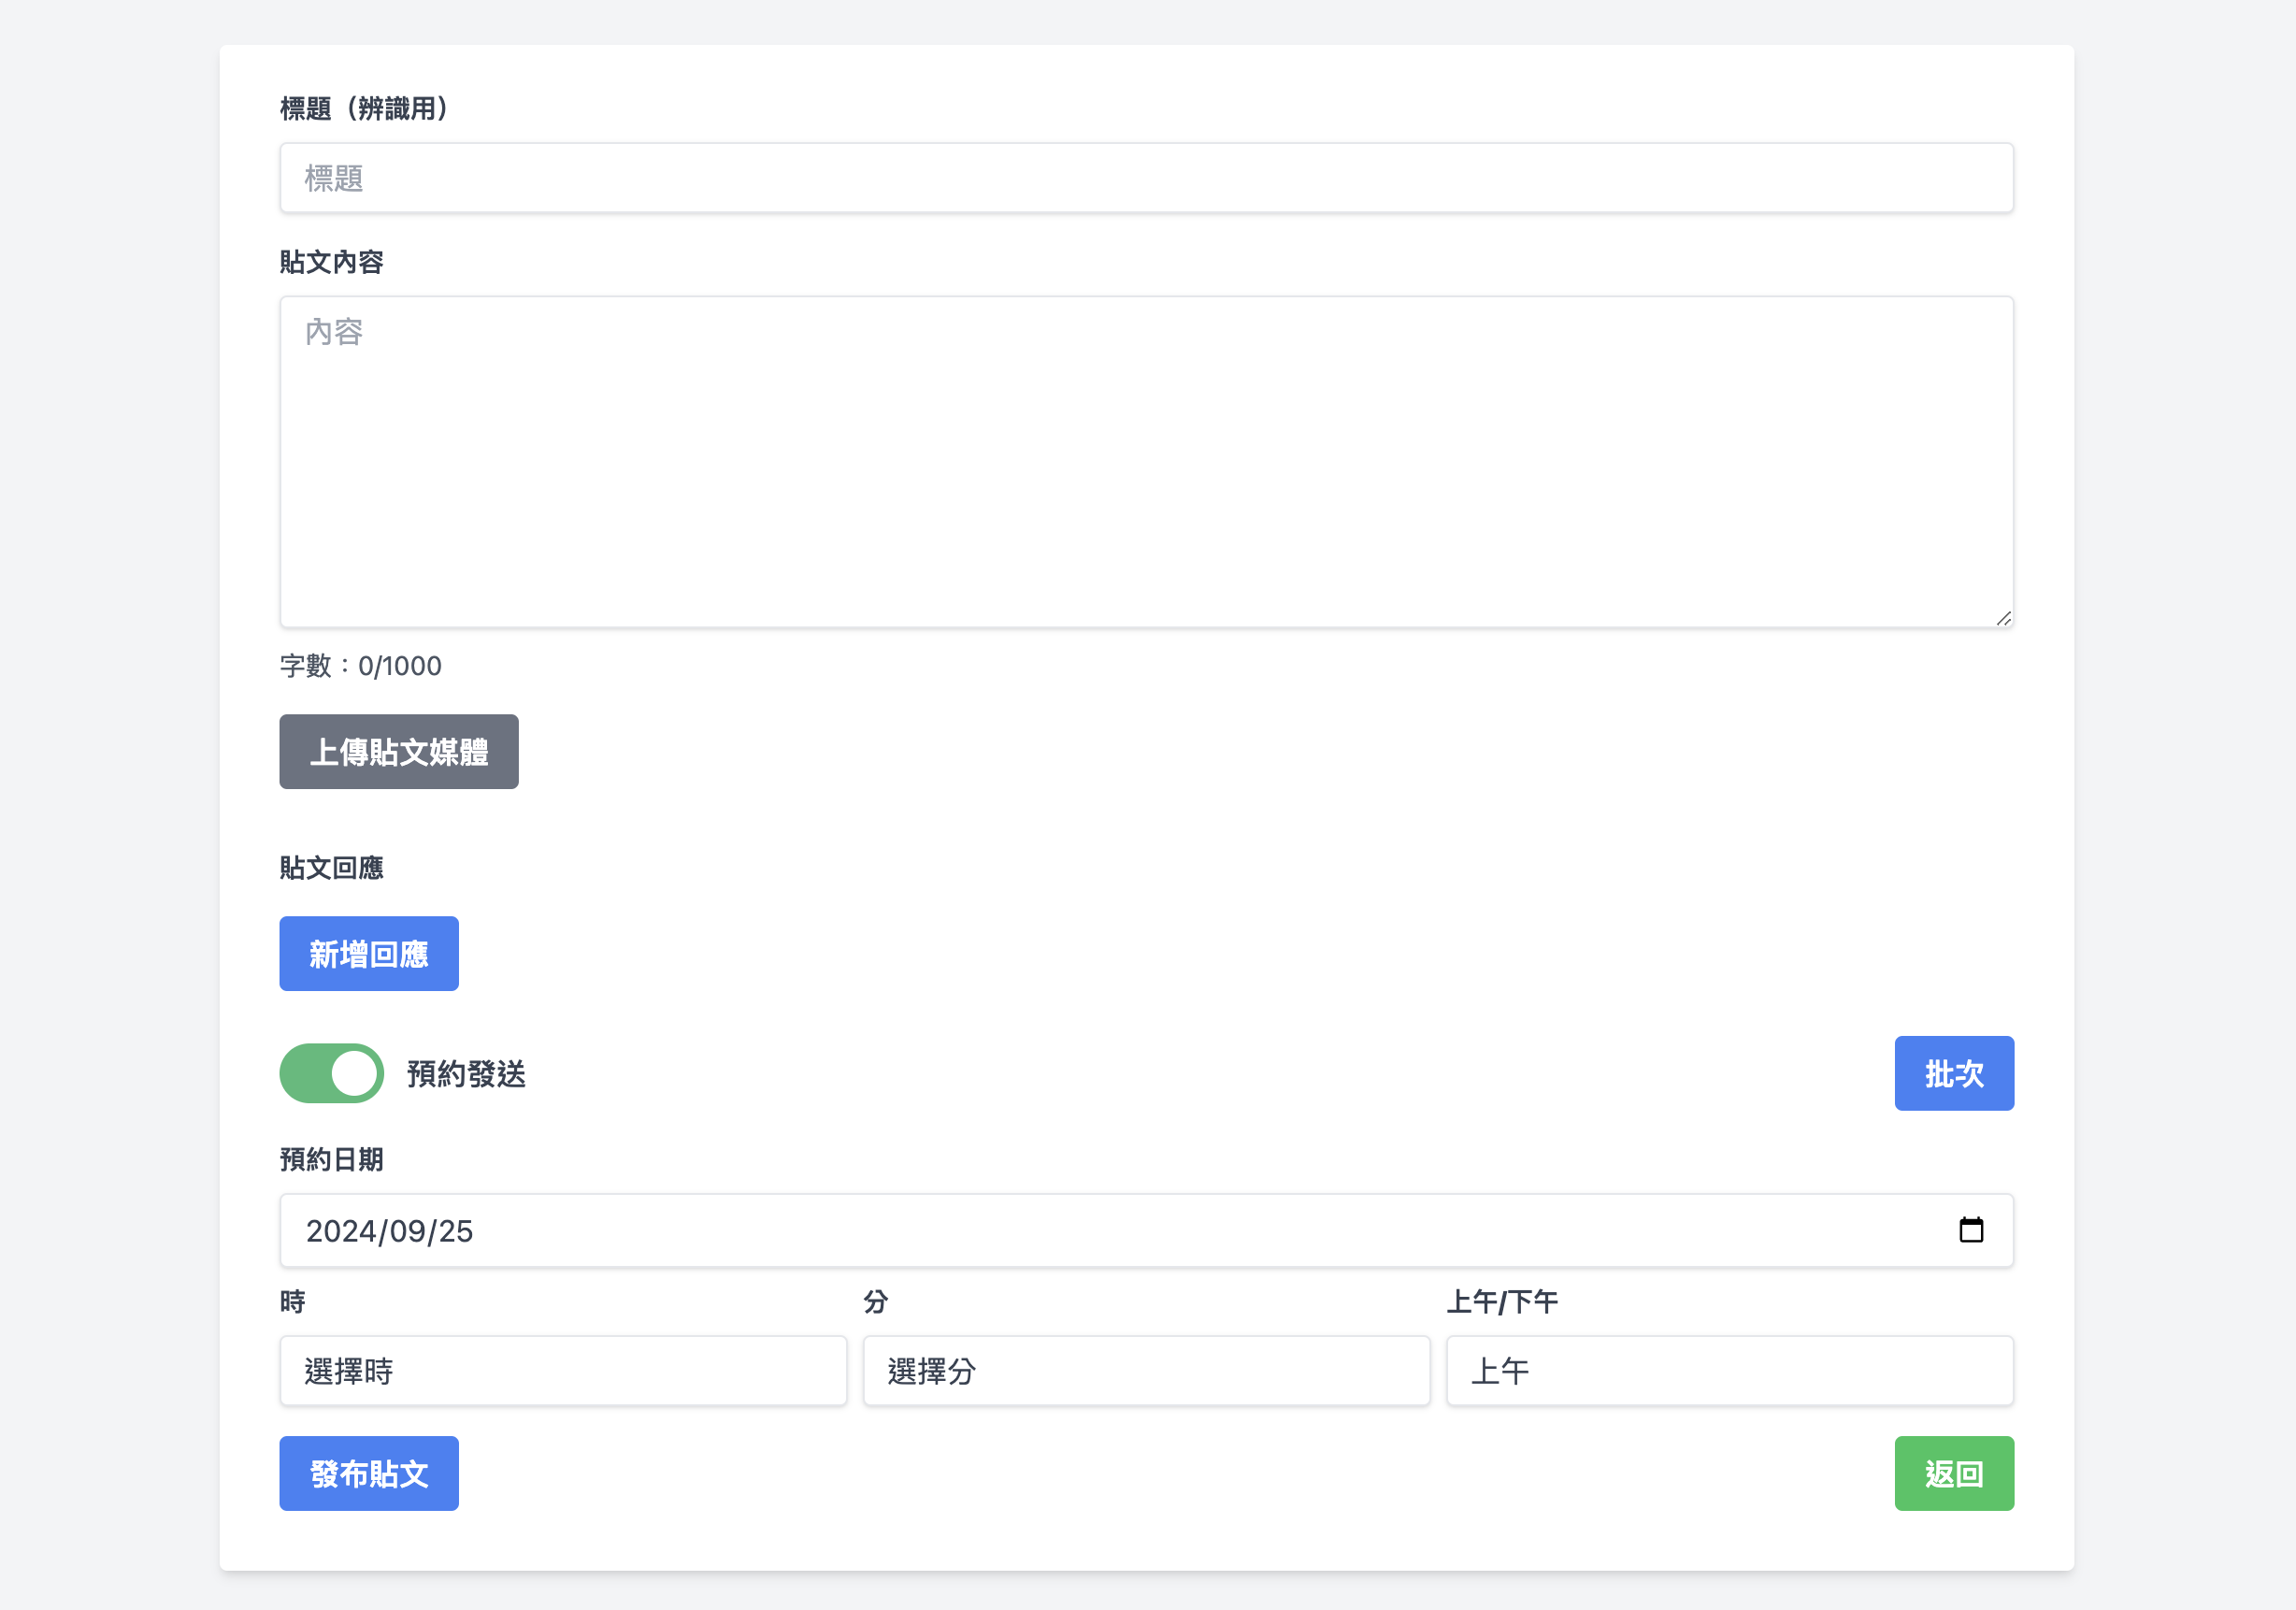This screenshot has height=1610, width=2296.
Task: Open the 選擇分 minute dropdown
Action: point(1146,1371)
